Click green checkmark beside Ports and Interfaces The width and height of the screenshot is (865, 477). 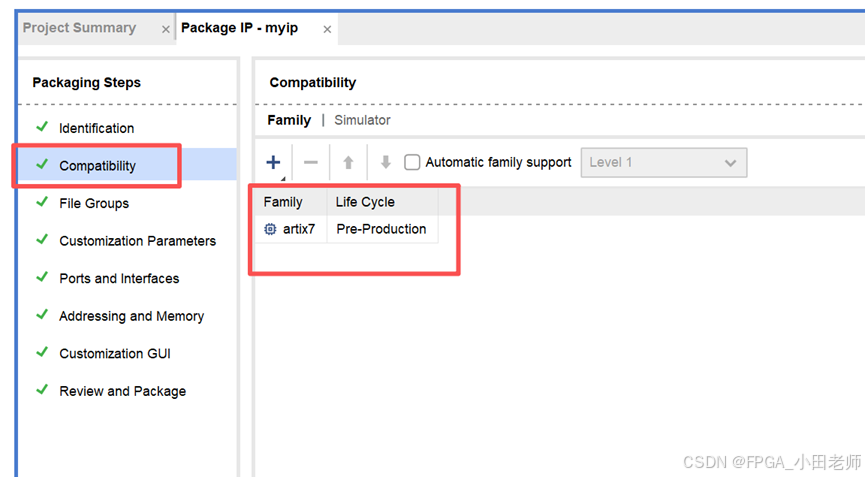(42, 277)
